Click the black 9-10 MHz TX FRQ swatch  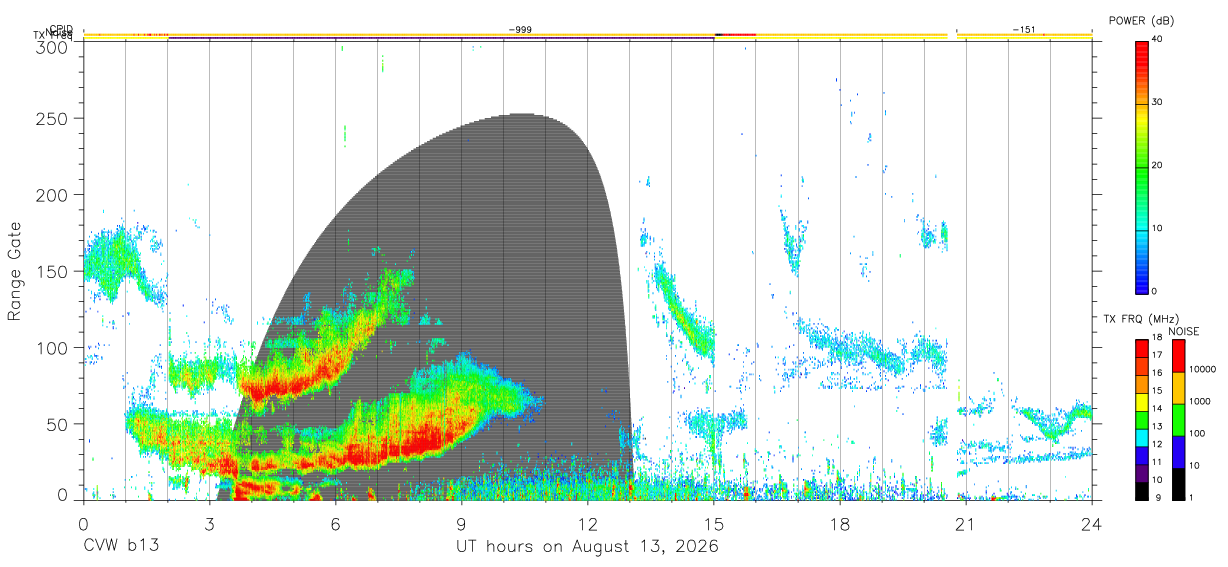pos(1141,491)
